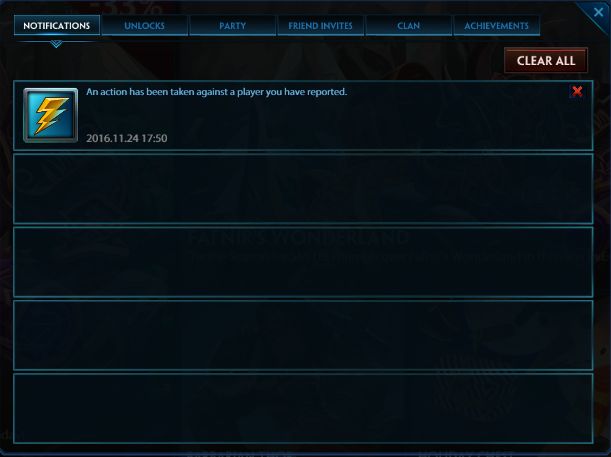Viewport: 611px width, 457px height.
Task: Dismiss the reported player notification with red X
Action: pos(577,91)
